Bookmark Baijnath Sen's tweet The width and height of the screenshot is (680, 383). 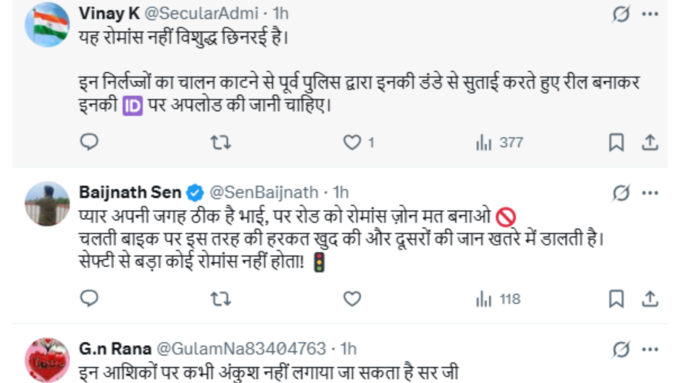tap(616, 299)
